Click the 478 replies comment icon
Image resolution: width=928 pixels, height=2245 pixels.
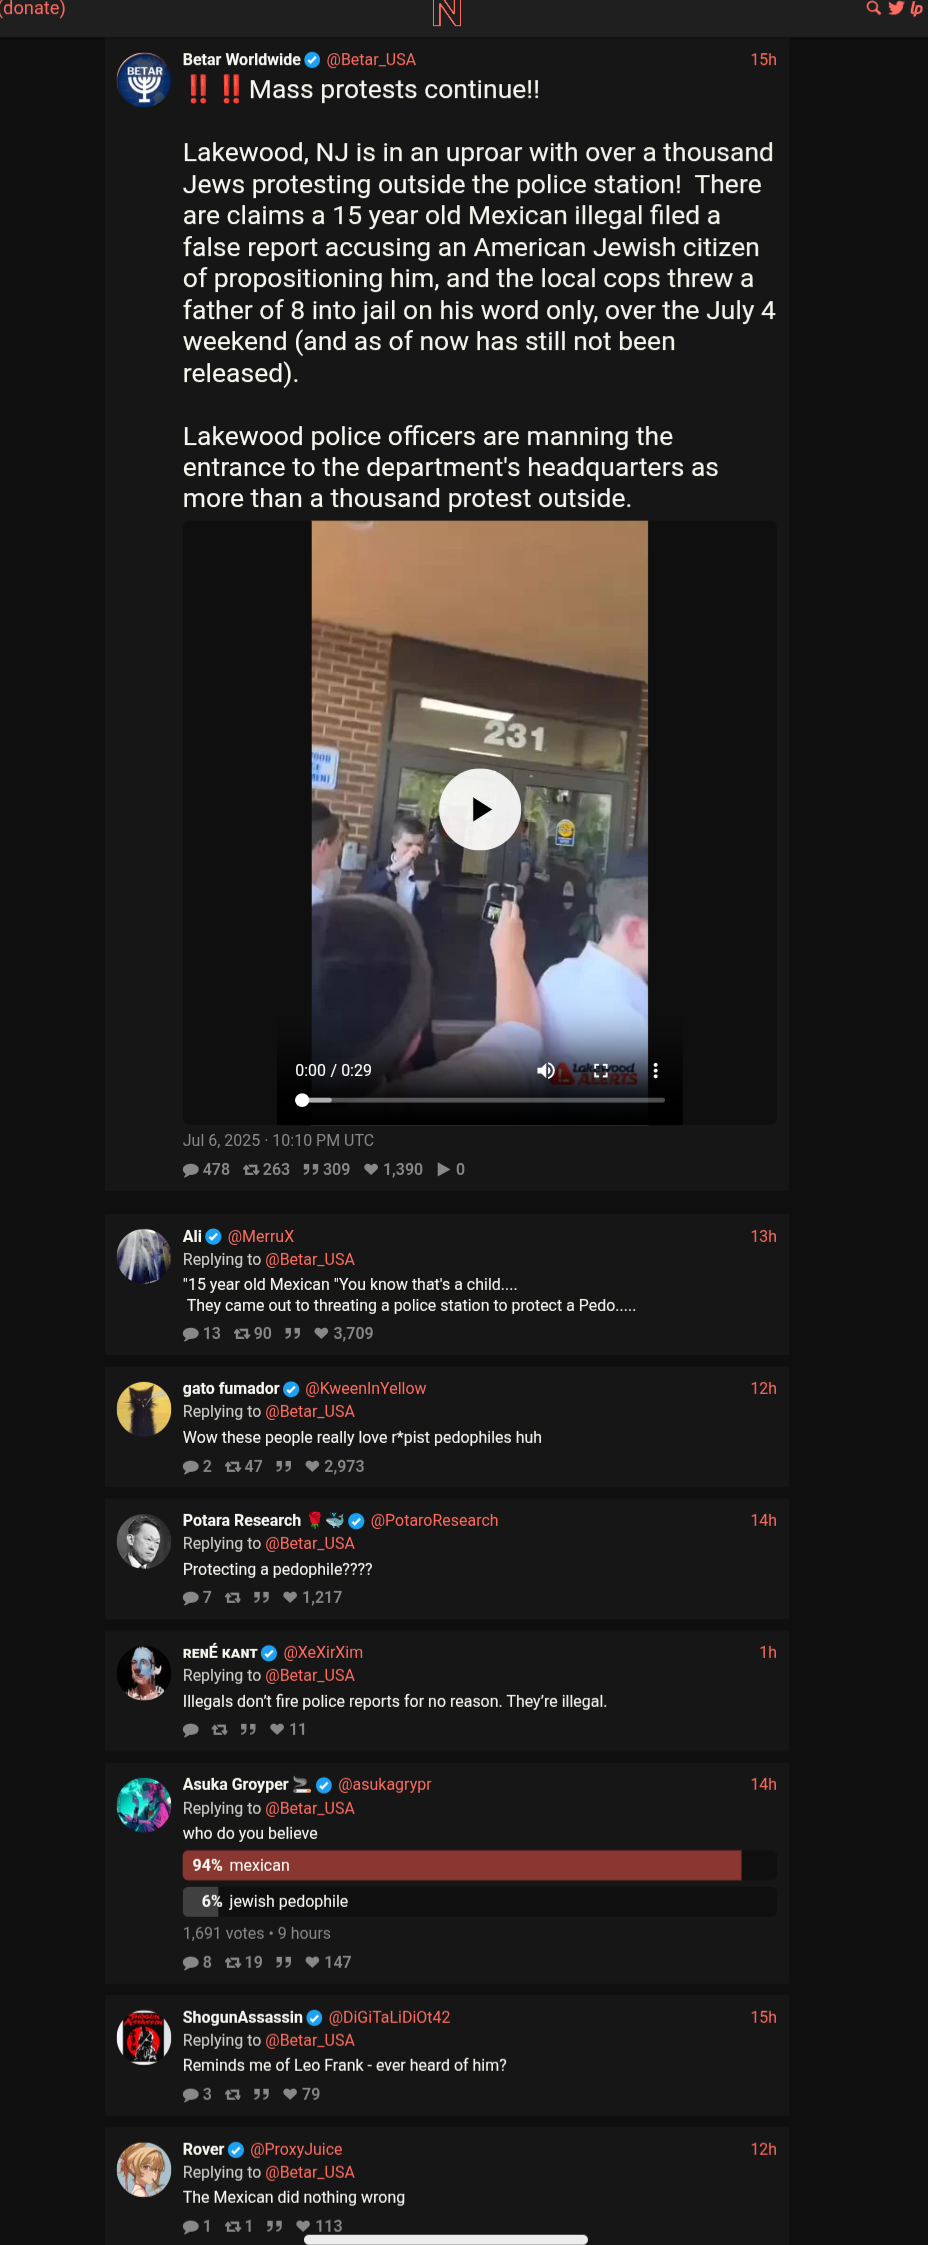coord(191,1170)
